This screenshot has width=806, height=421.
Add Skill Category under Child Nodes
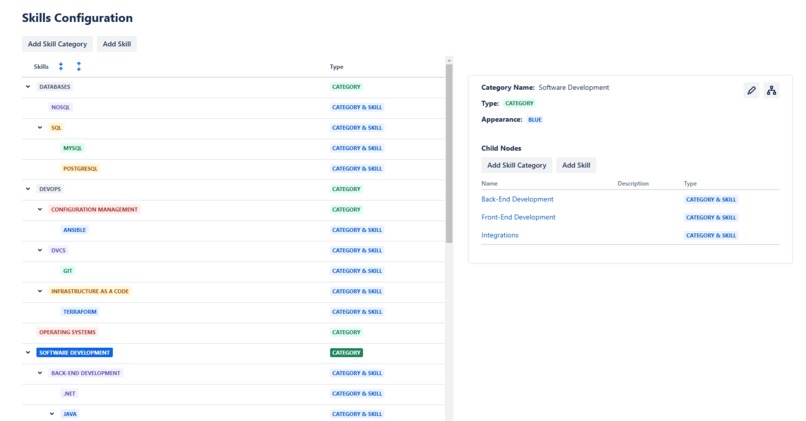pyautogui.click(x=517, y=165)
